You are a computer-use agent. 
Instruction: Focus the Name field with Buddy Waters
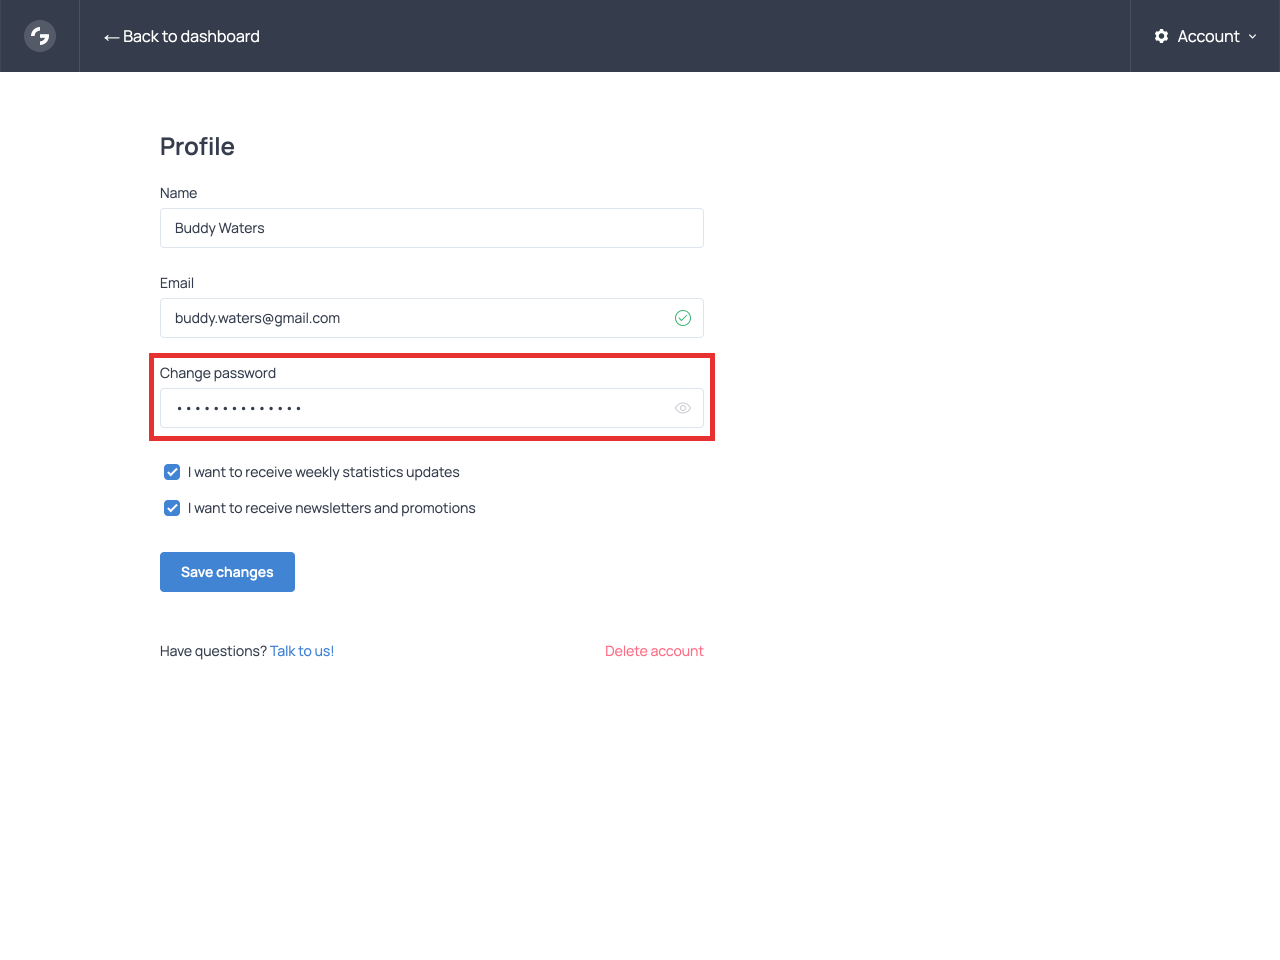click(431, 228)
